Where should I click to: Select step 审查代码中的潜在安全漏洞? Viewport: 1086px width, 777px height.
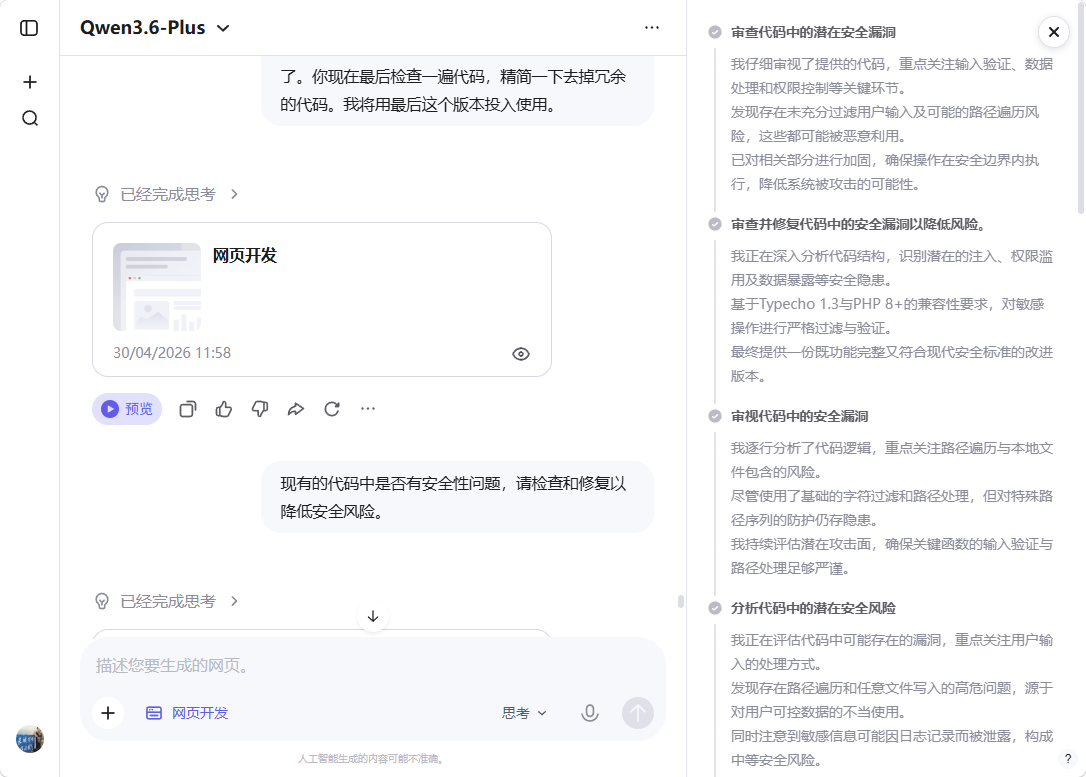tap(813, 33)
